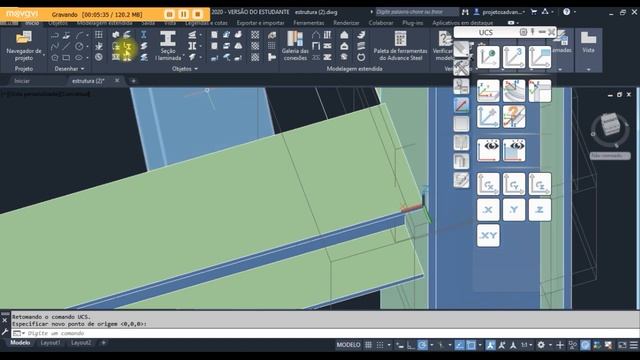Open the Galeria das conexões
The image size is (640, 360).
(295, 46)
